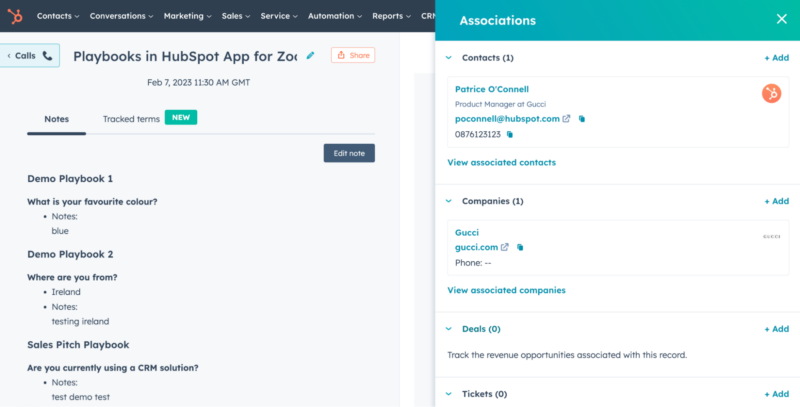800x407 pixels.
Task: Open the Gucci company record
Action: [x=467, y=232]
